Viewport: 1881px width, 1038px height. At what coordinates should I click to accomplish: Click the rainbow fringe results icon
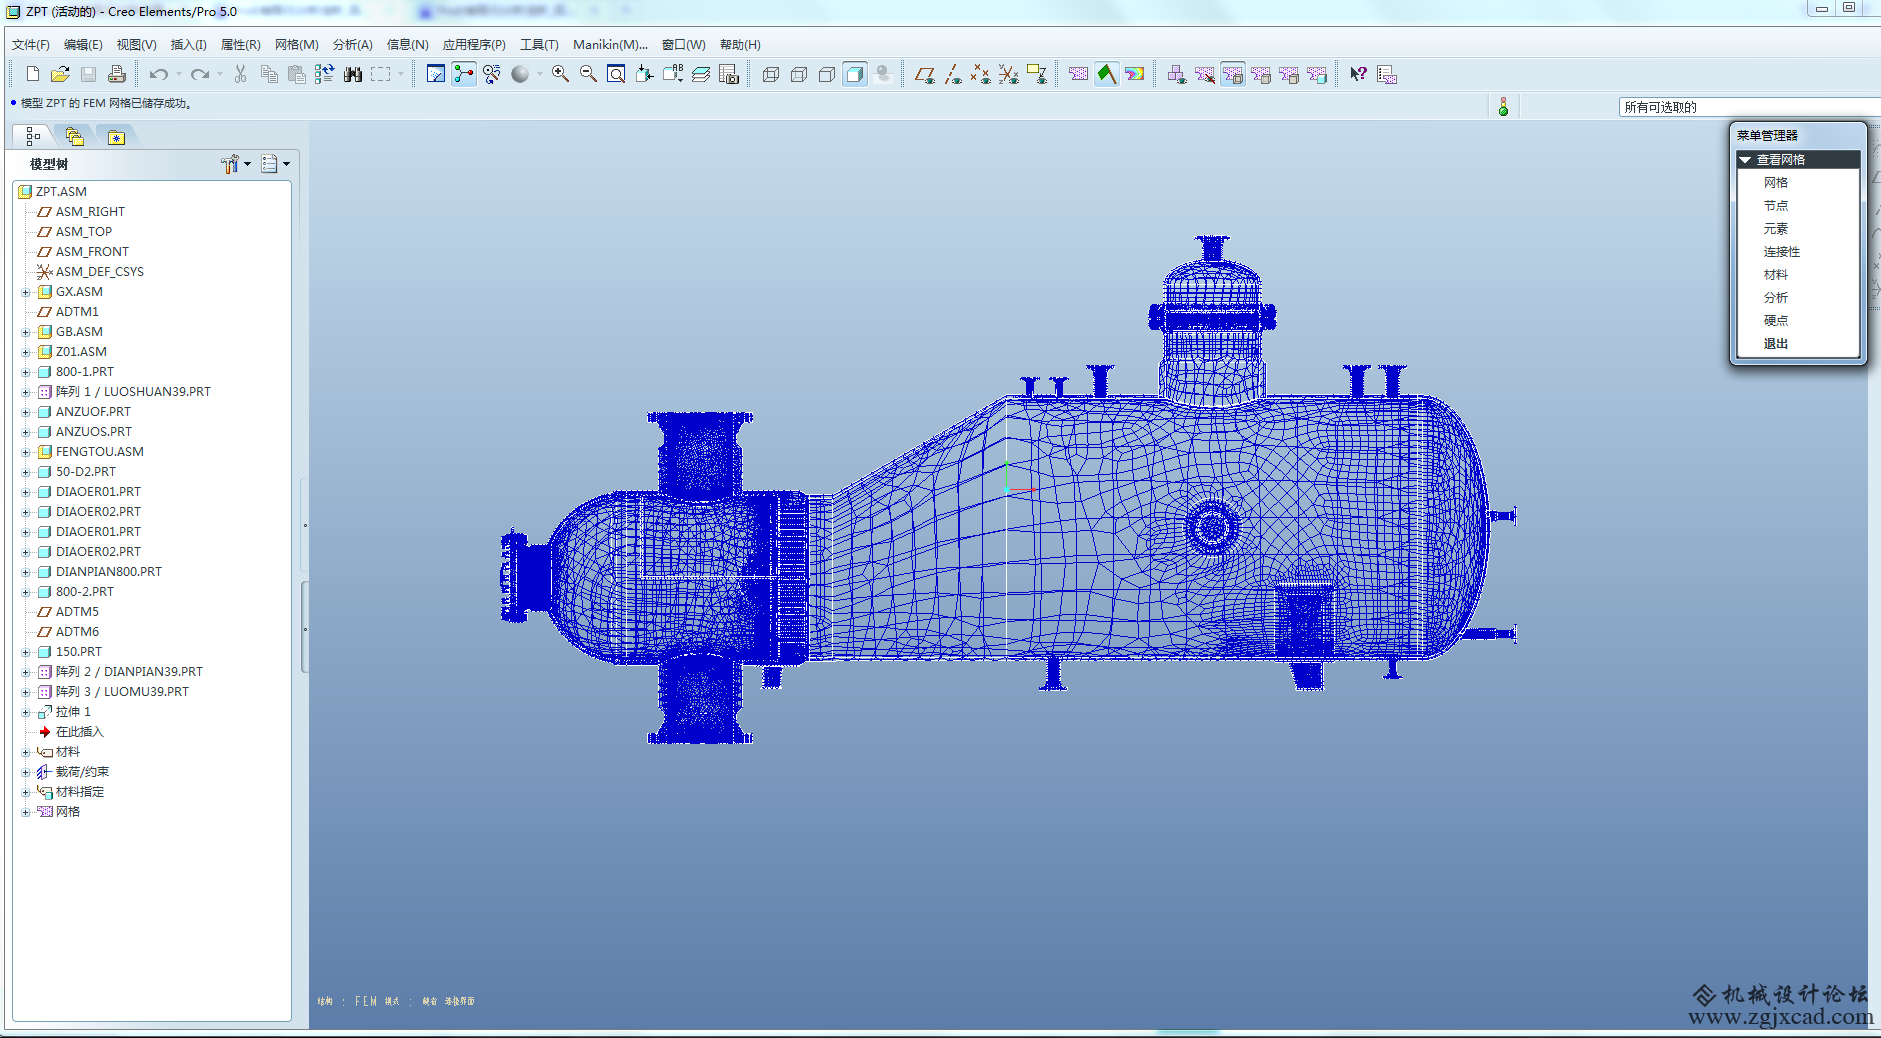click(1134, 74)
